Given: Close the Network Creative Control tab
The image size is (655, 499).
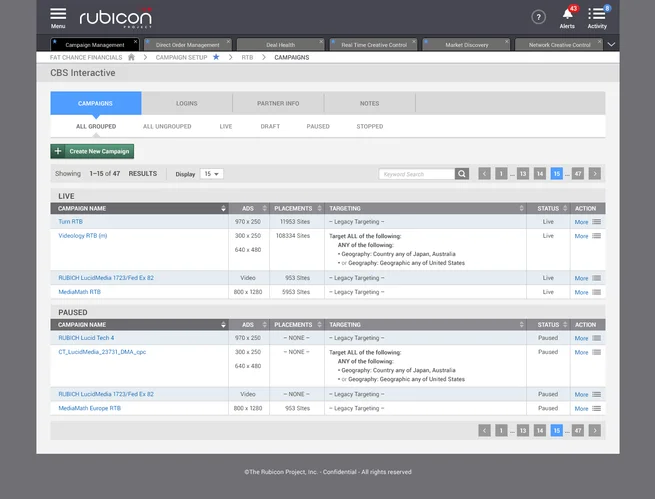Looking at the screenshot, I should 599,42.
